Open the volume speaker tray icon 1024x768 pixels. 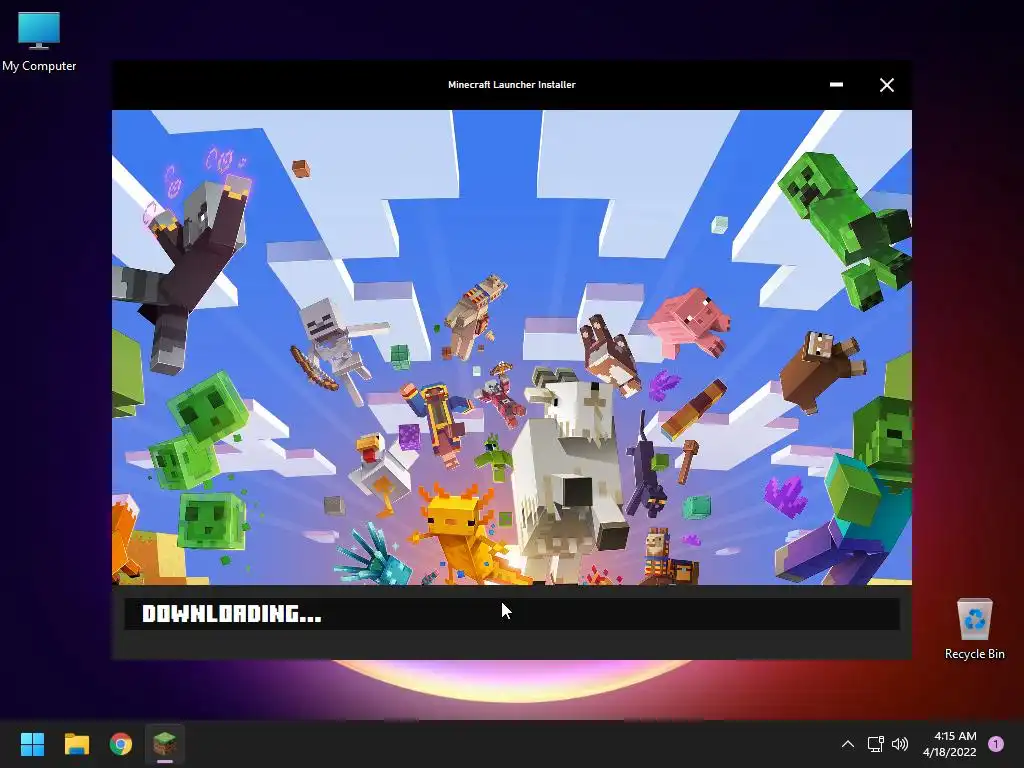[x=900, y=744]
